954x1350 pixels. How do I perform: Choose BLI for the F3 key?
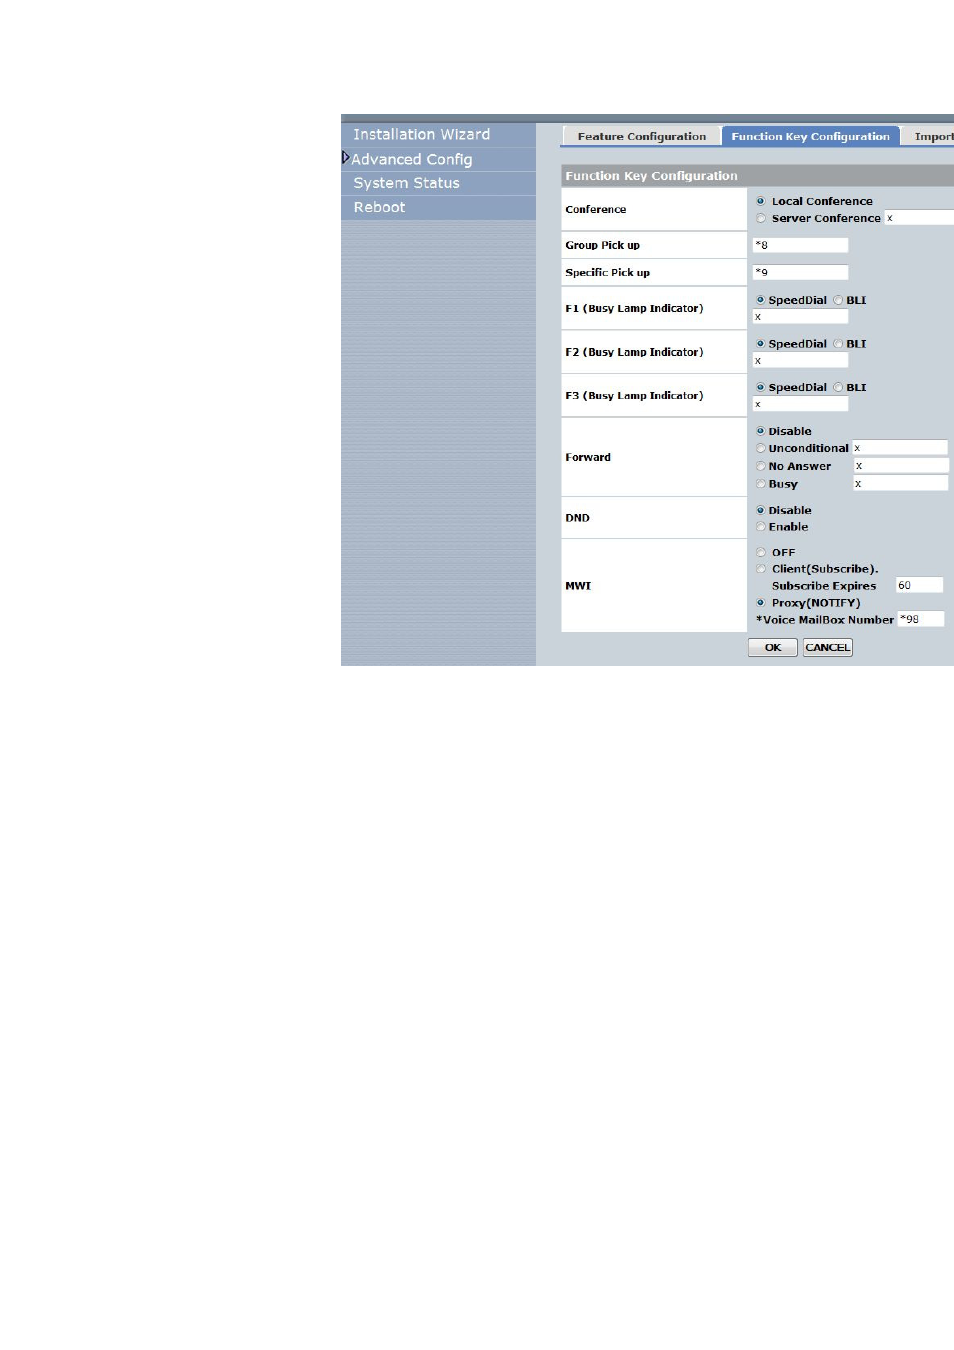point(838,388)
